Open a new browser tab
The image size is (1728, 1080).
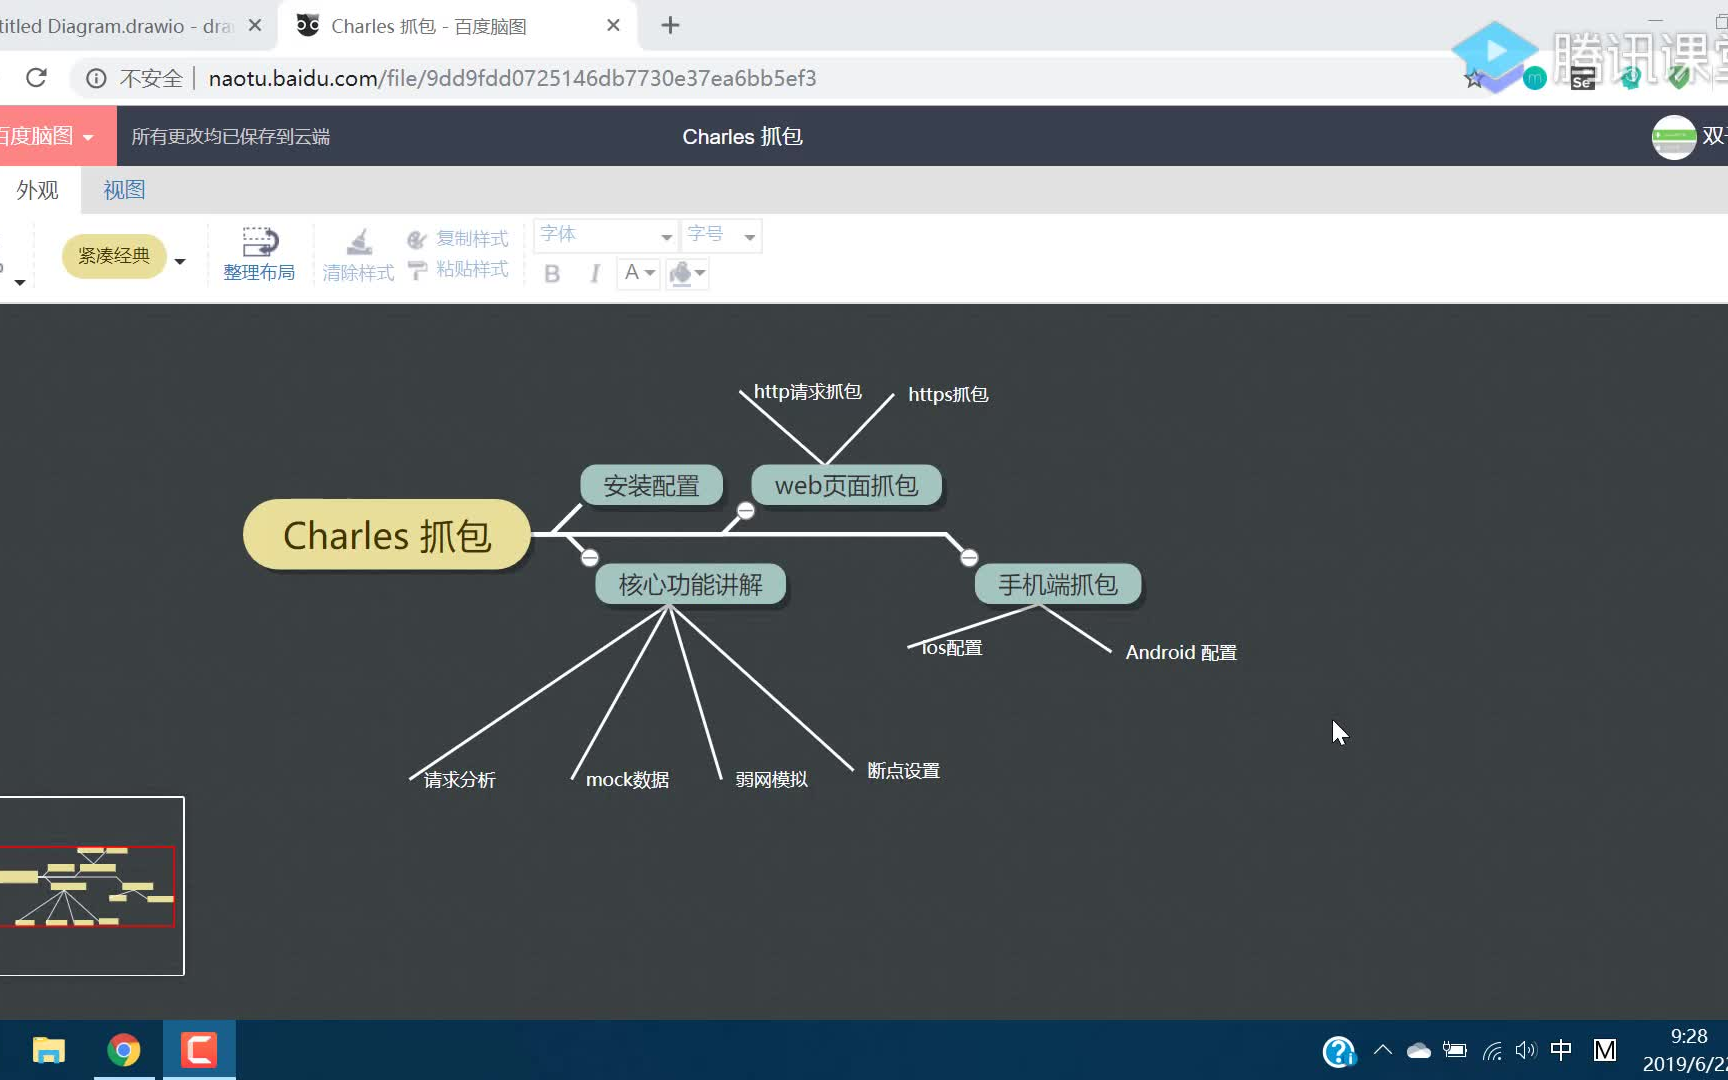pos(671,26)
